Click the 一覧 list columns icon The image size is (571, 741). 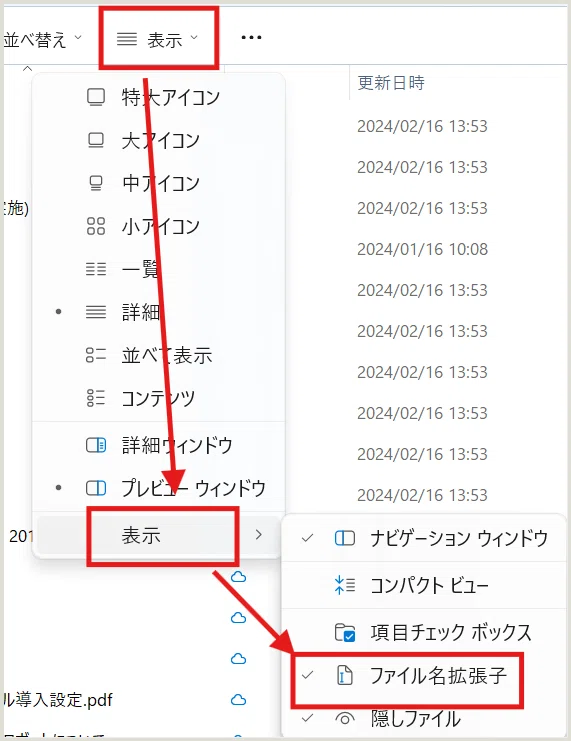click(x=96, y=269)
